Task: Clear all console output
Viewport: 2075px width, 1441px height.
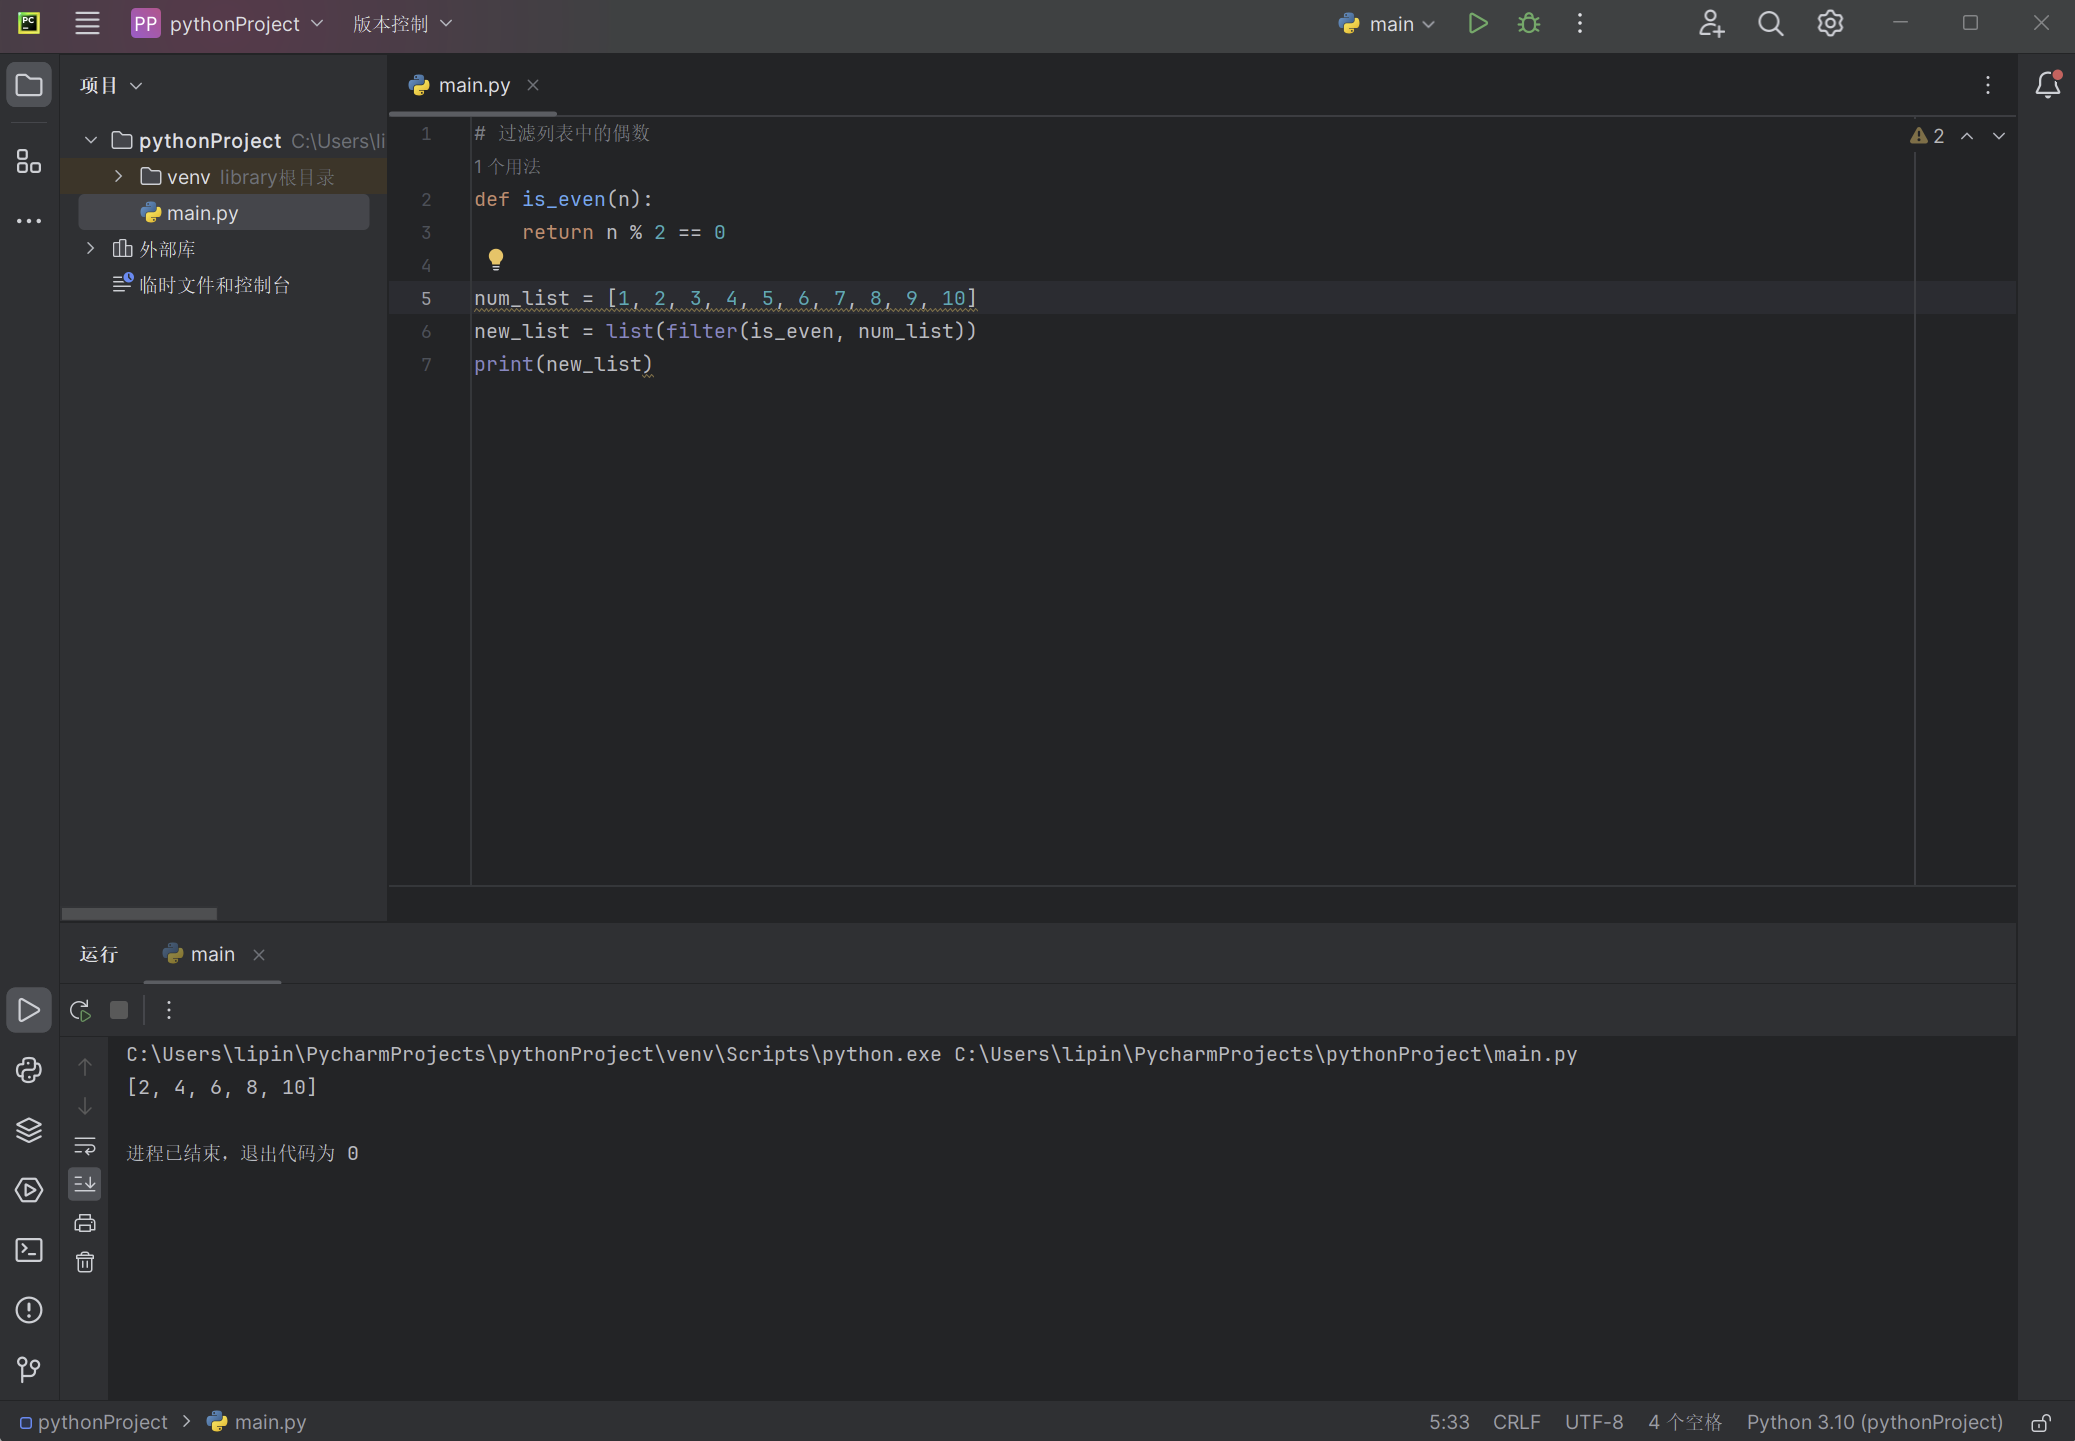Action: coord(85,1262)
